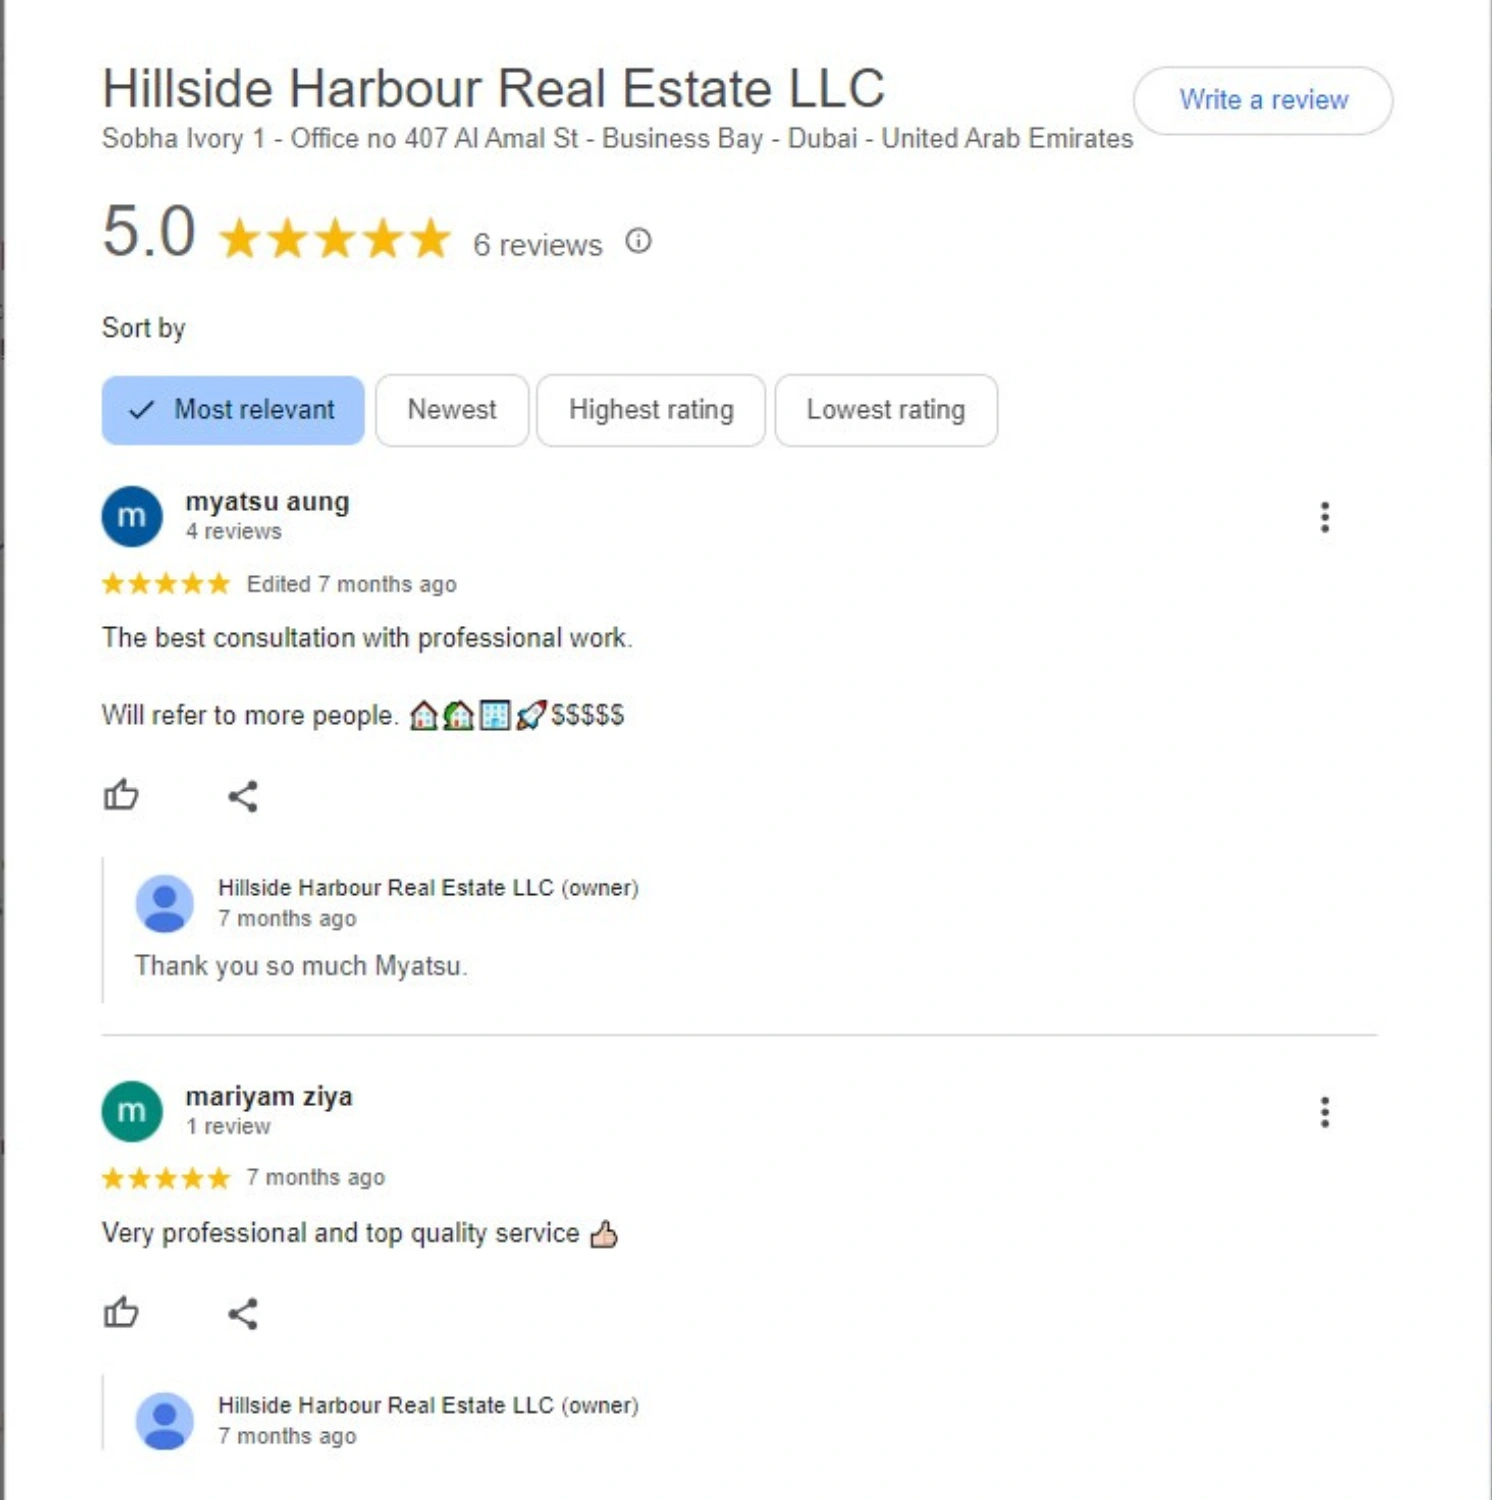Open myatsu aung's reviewer profile name
Image resolution: width=1500 pixels, height=1500 pixels.
tap(267, 502)
